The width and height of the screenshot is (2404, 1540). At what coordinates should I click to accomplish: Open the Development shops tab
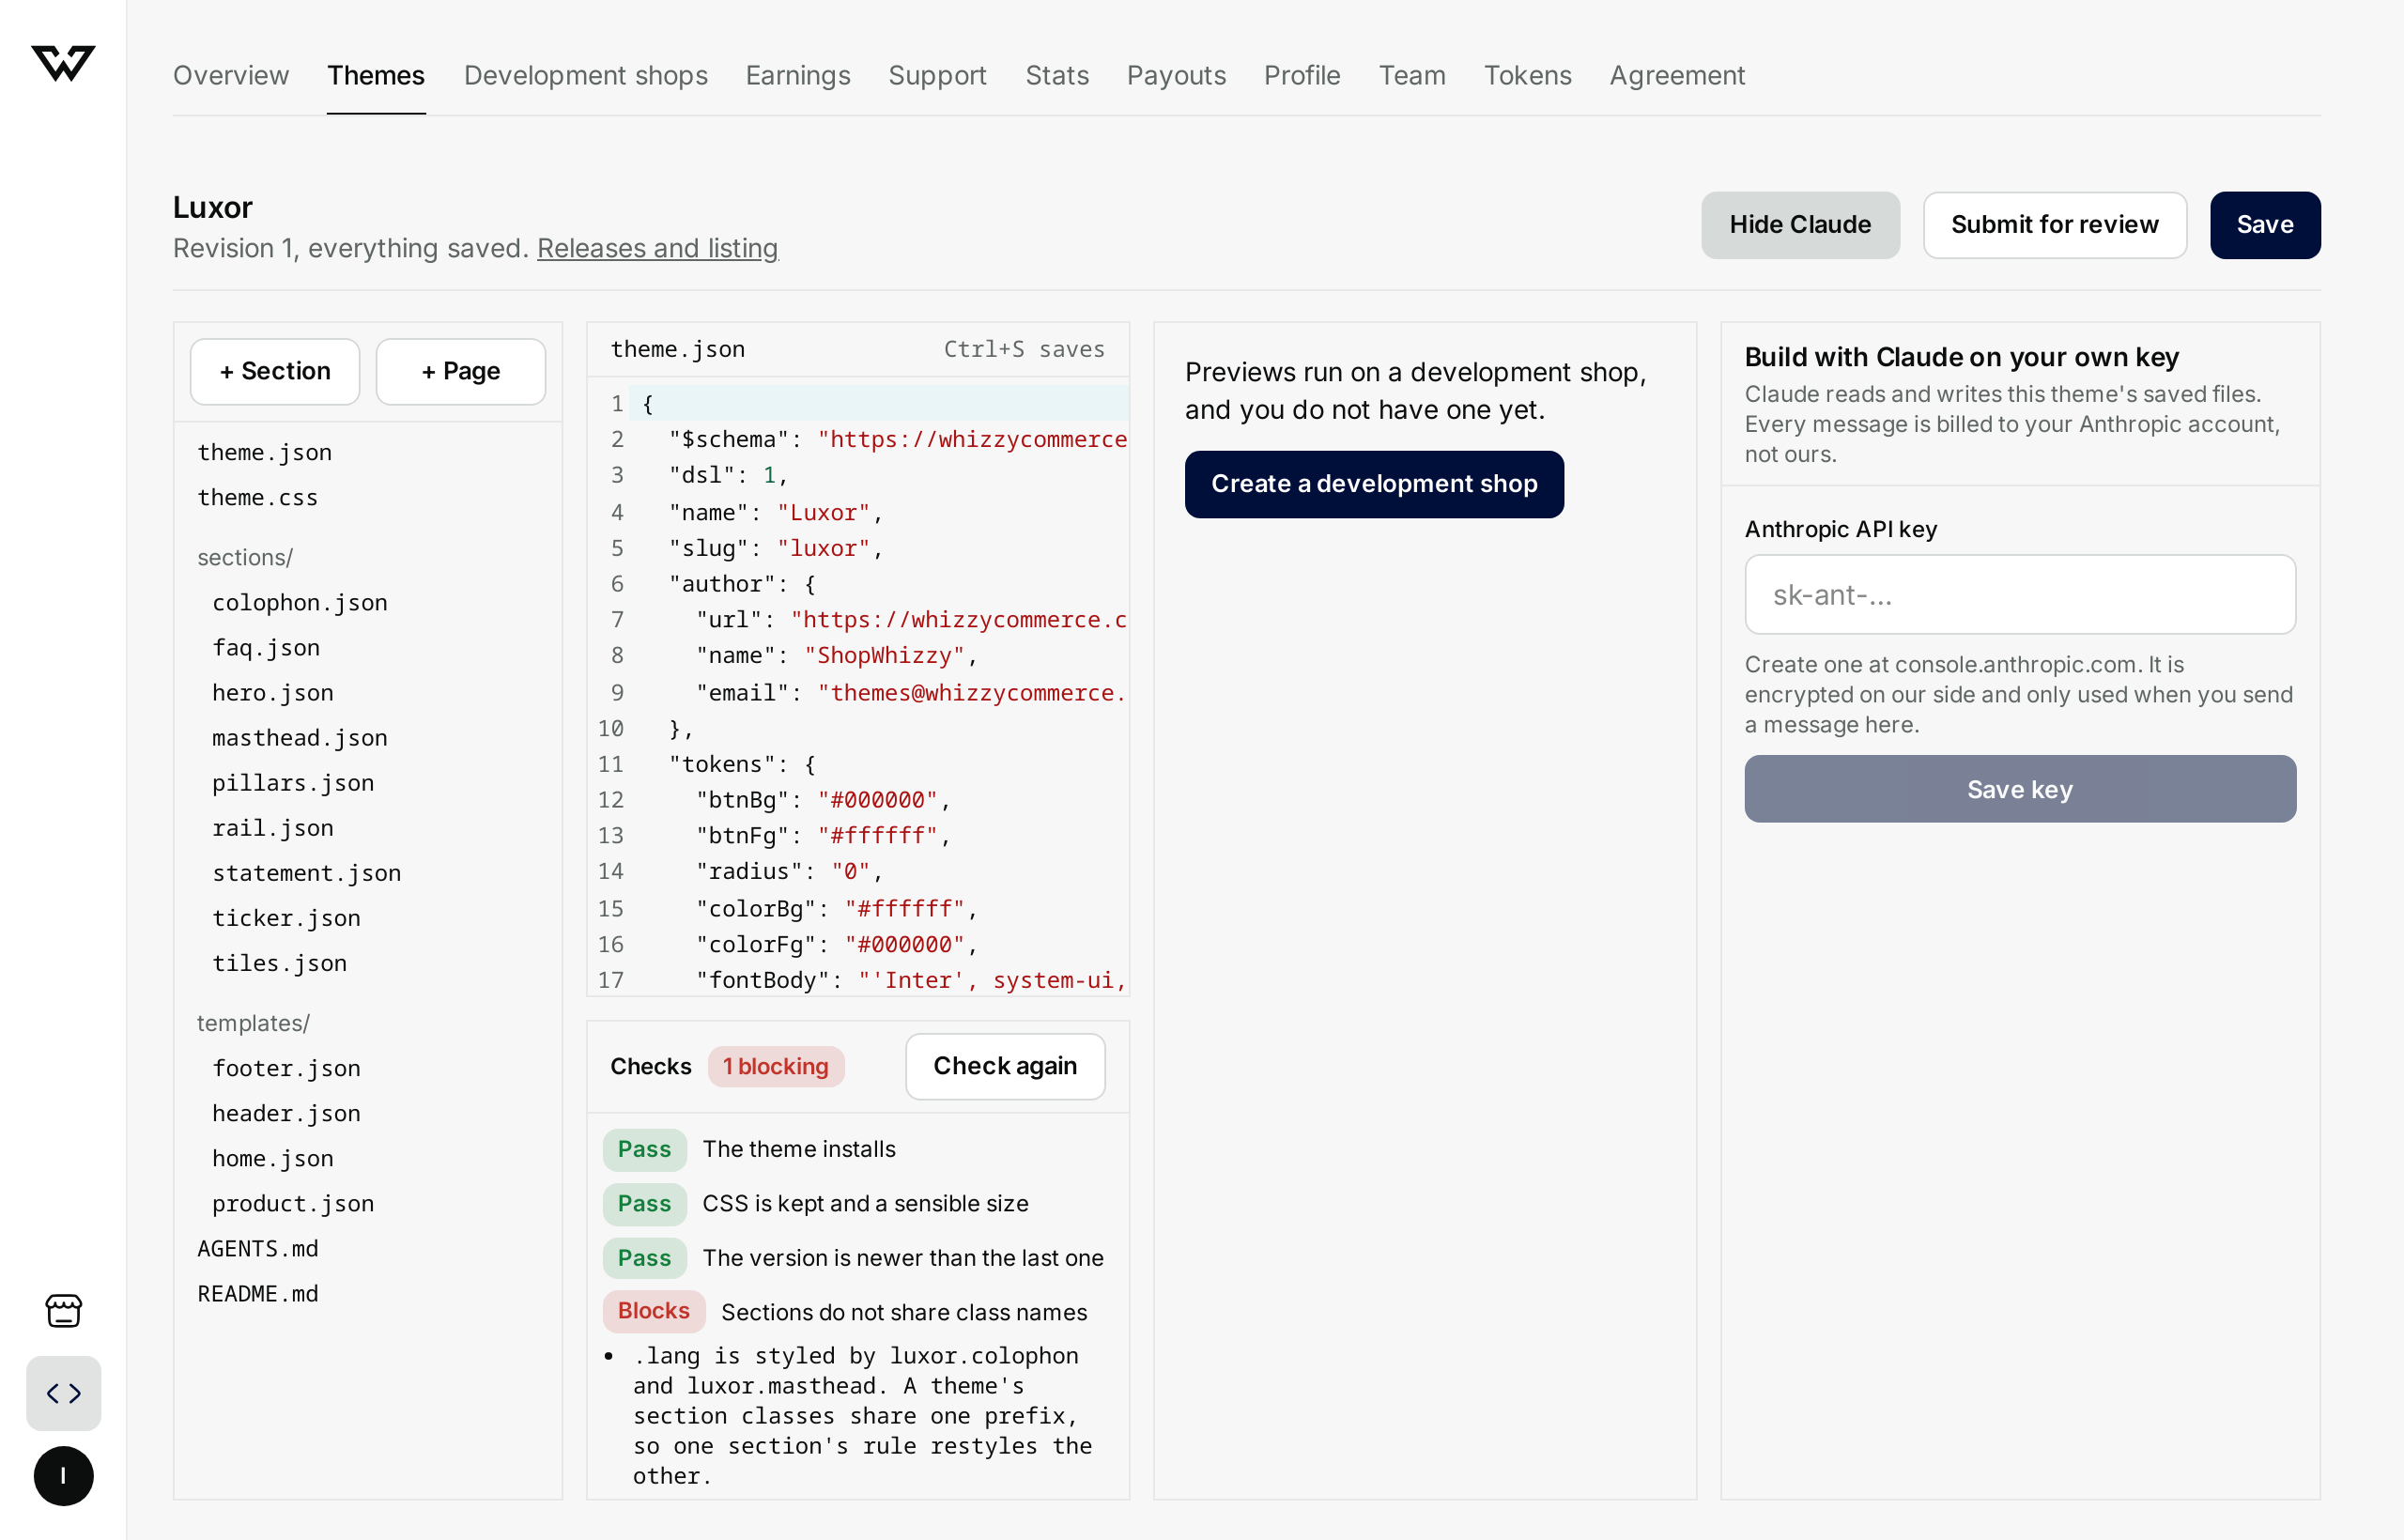[586, 75]
